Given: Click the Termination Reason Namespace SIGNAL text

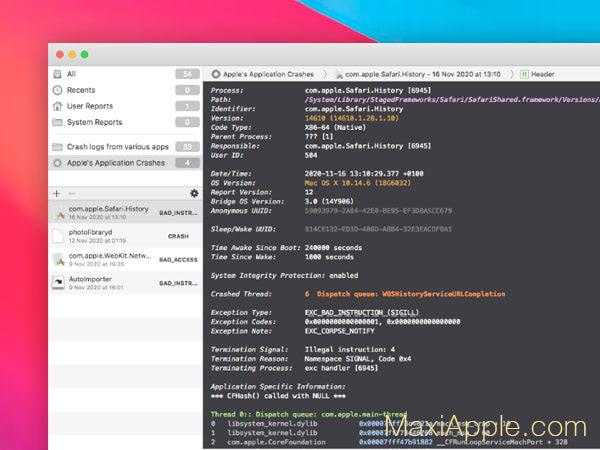Looking at the screenshot, I should click(x=358, y=359).
